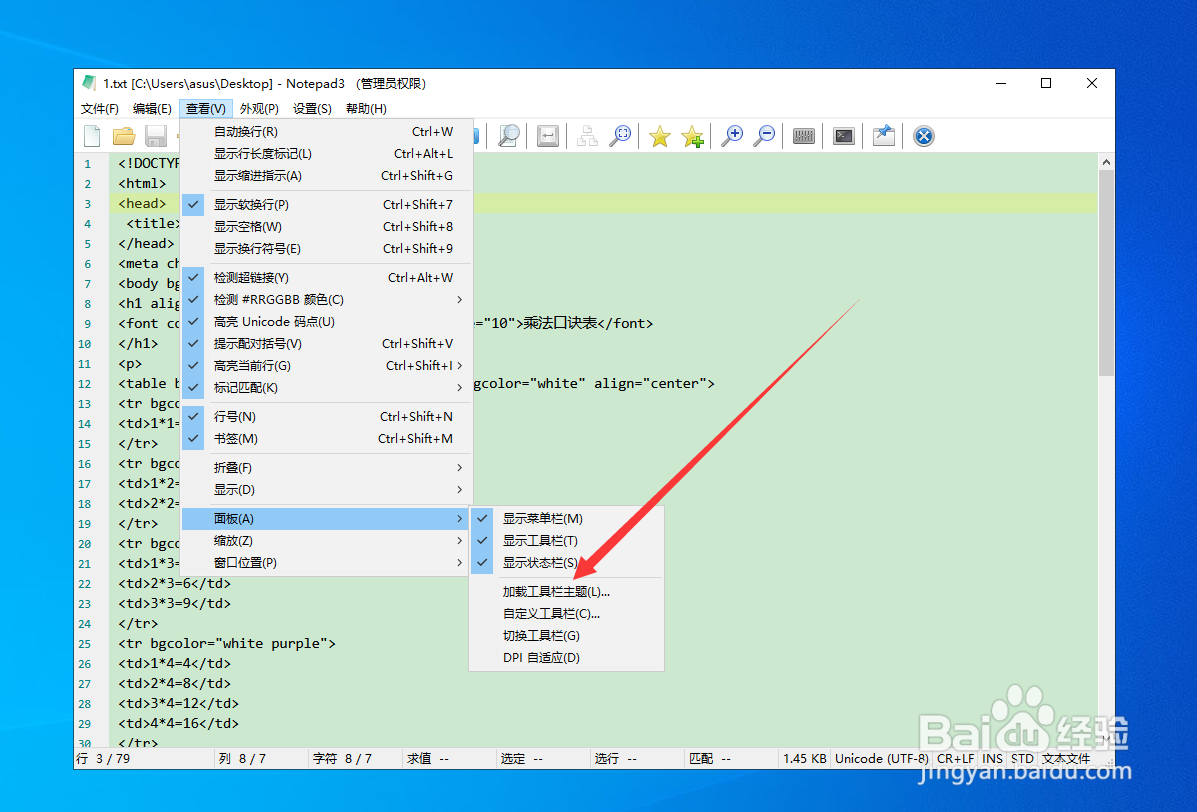This screenshot has width=1197, height=812.
Task: Open the 设置 menu
Action: coord(313,108)
